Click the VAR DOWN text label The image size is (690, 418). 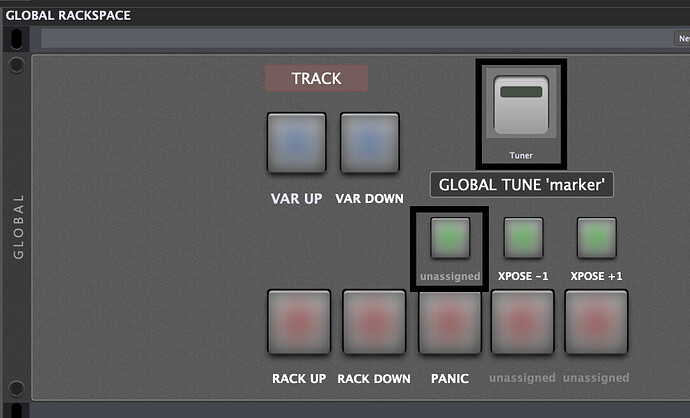pos(369,198)
